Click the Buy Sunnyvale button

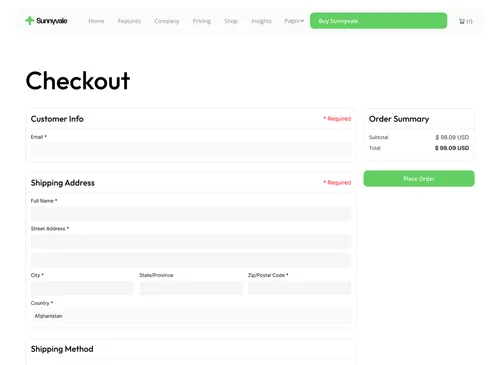(x=378, y=21)
